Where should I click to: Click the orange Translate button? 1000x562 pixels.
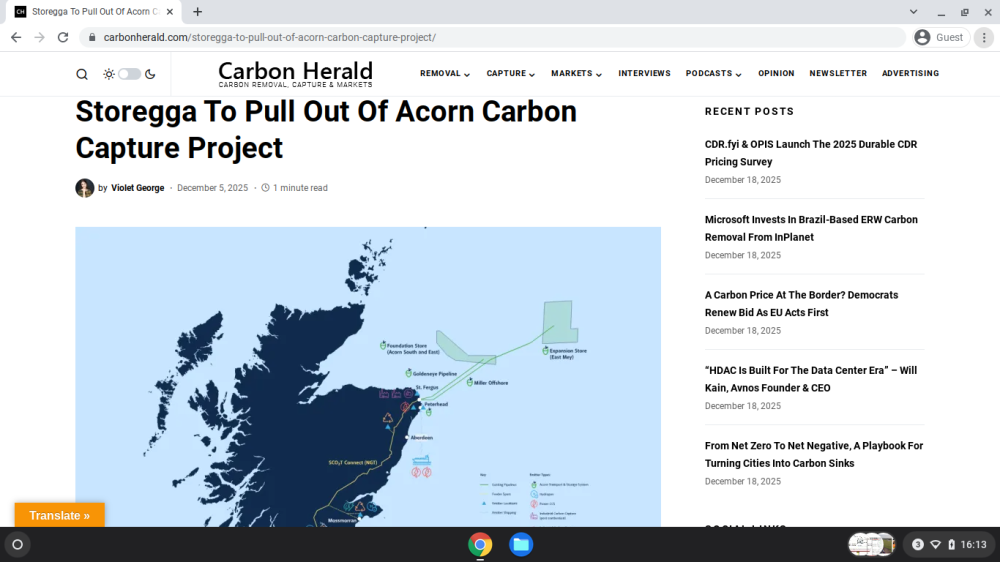[x=59, y=515]
